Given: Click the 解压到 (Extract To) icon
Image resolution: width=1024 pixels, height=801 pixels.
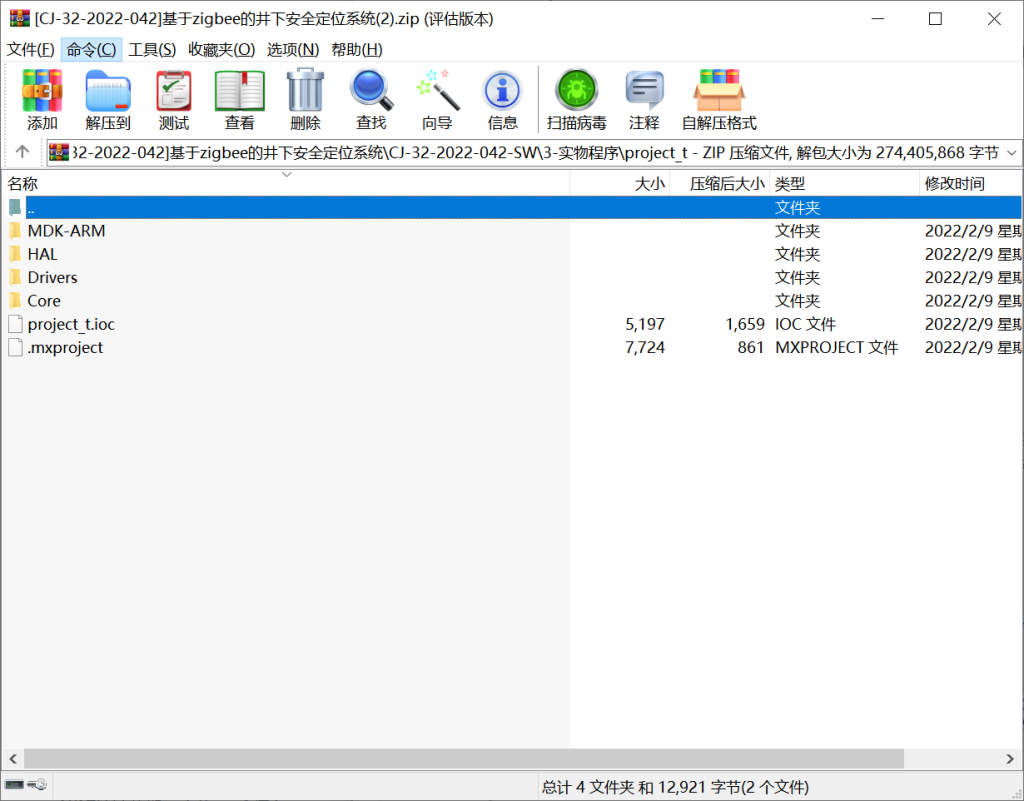Looking at the screenshot, I should (x=108, y=100).
